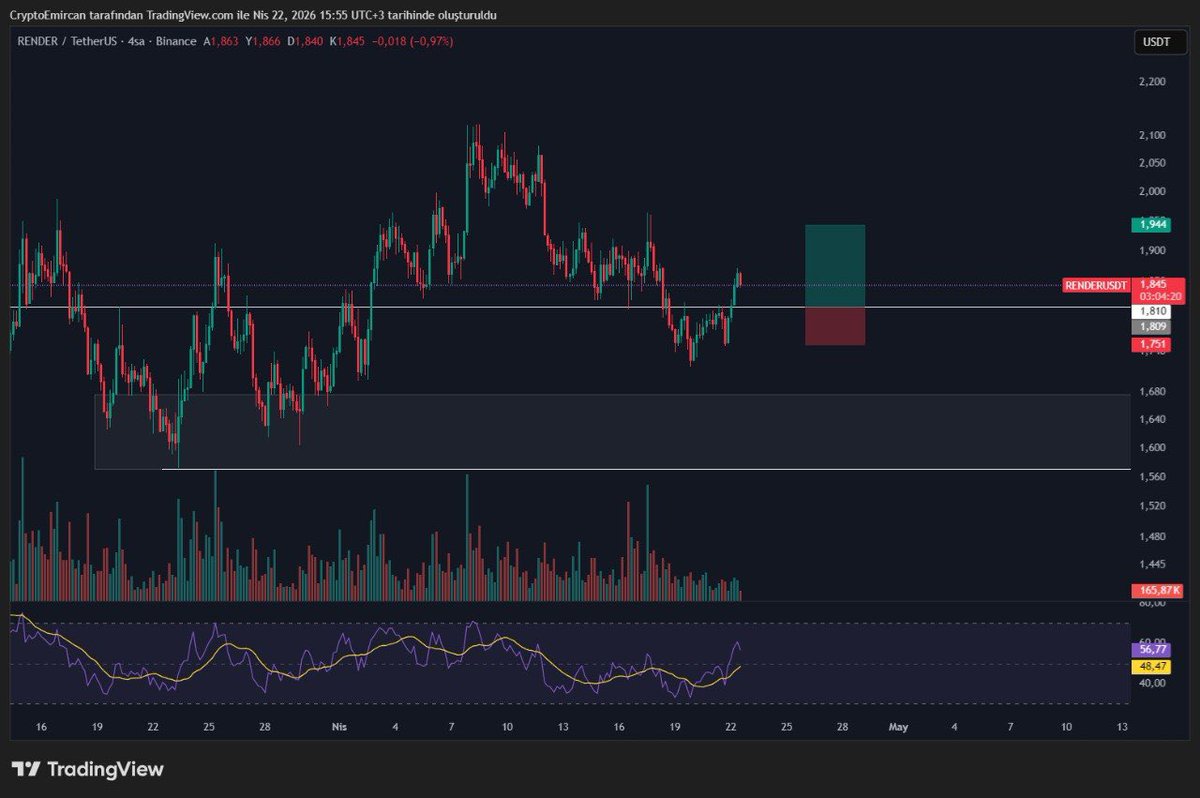Click the TradingView logo at bottom left

point(87,770)
